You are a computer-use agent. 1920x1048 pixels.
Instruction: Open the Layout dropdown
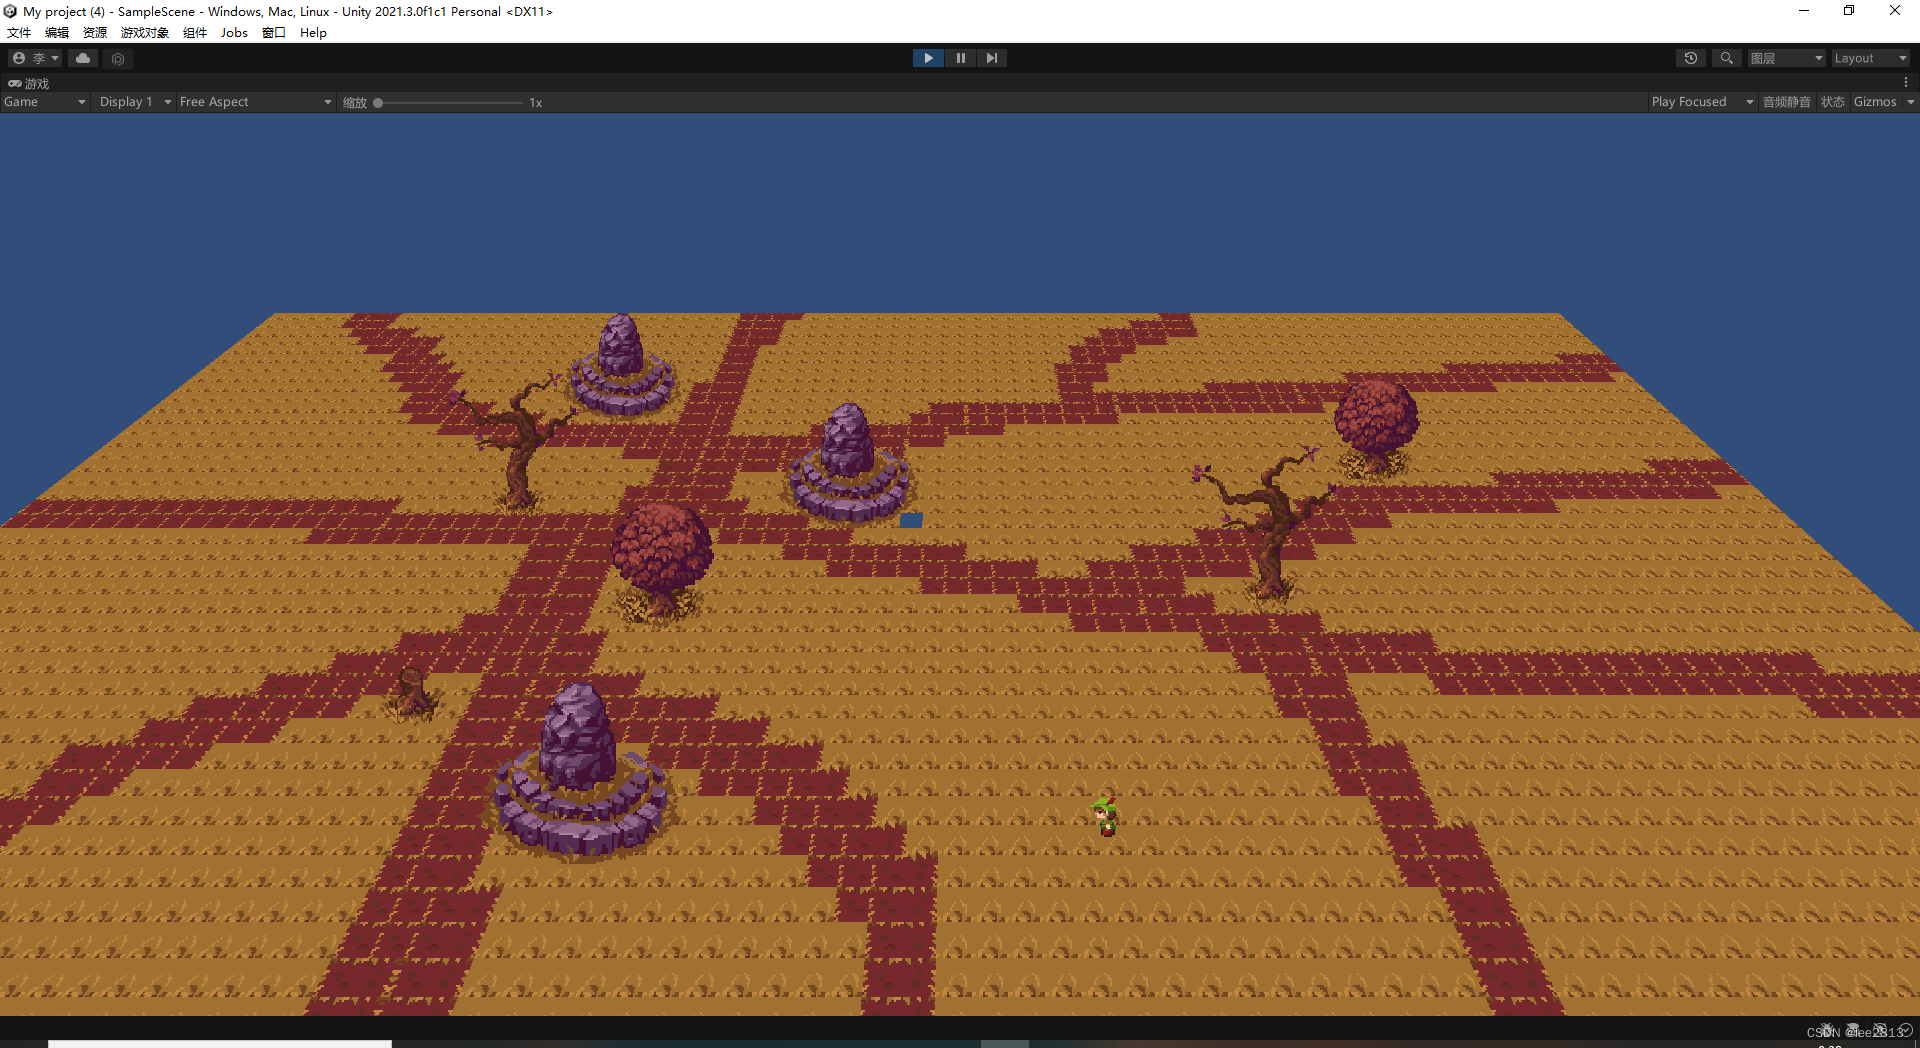(x=1870, y=58)
